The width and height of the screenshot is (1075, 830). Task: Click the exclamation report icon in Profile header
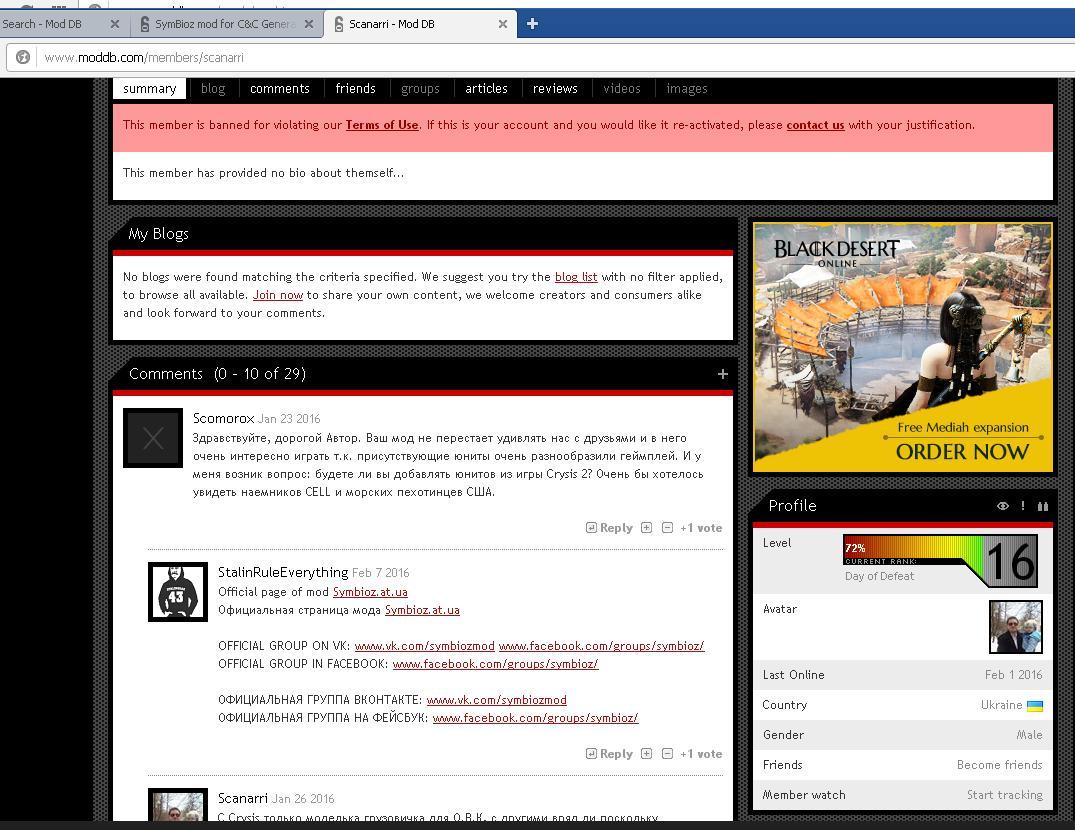point(1022,506)
